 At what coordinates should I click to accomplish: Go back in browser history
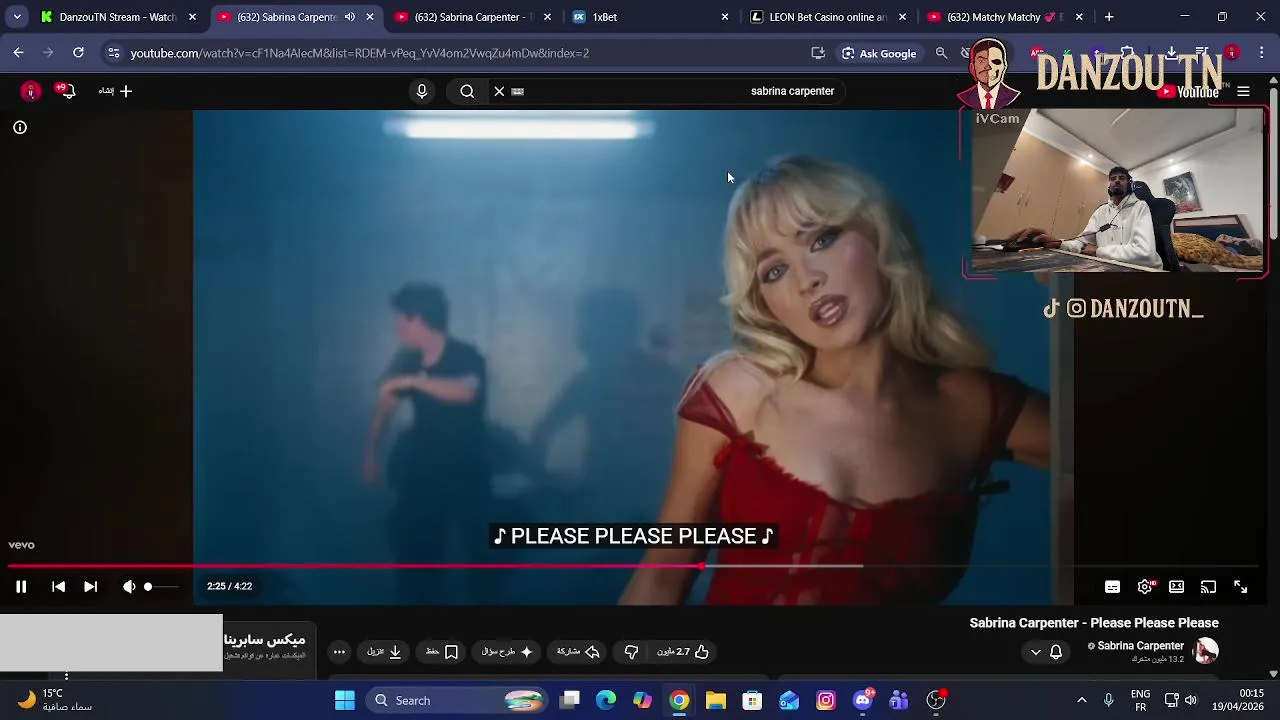tap(18, 53)
